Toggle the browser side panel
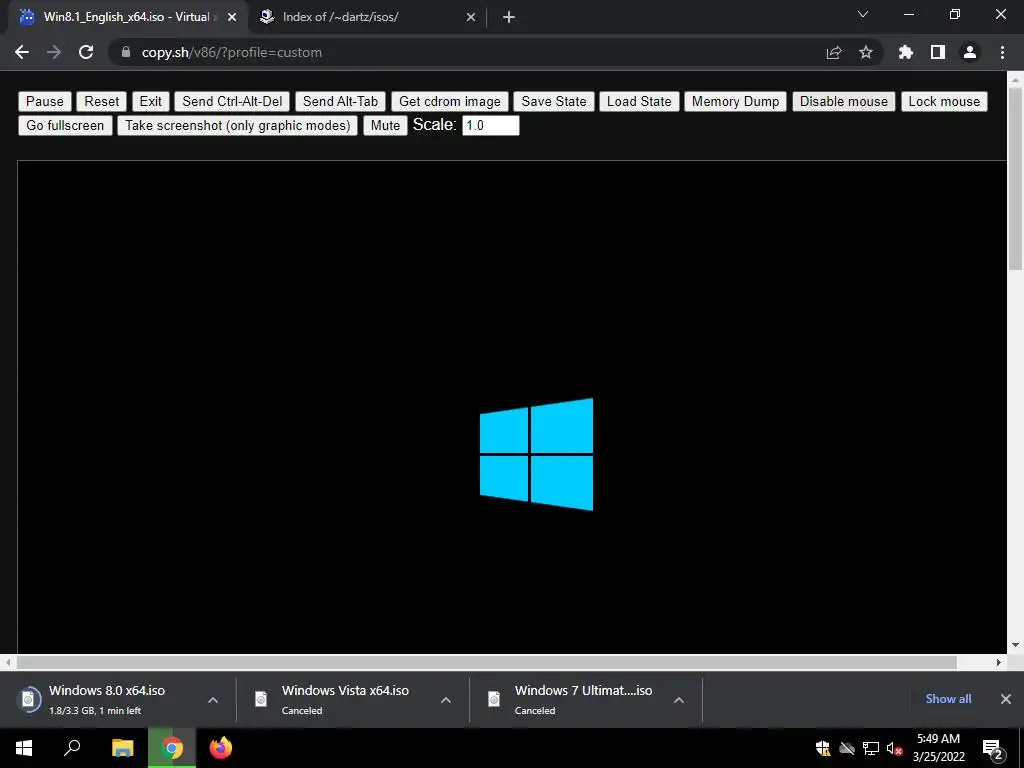This screenshot has height=768, width=1024. [x=938, y=52]
